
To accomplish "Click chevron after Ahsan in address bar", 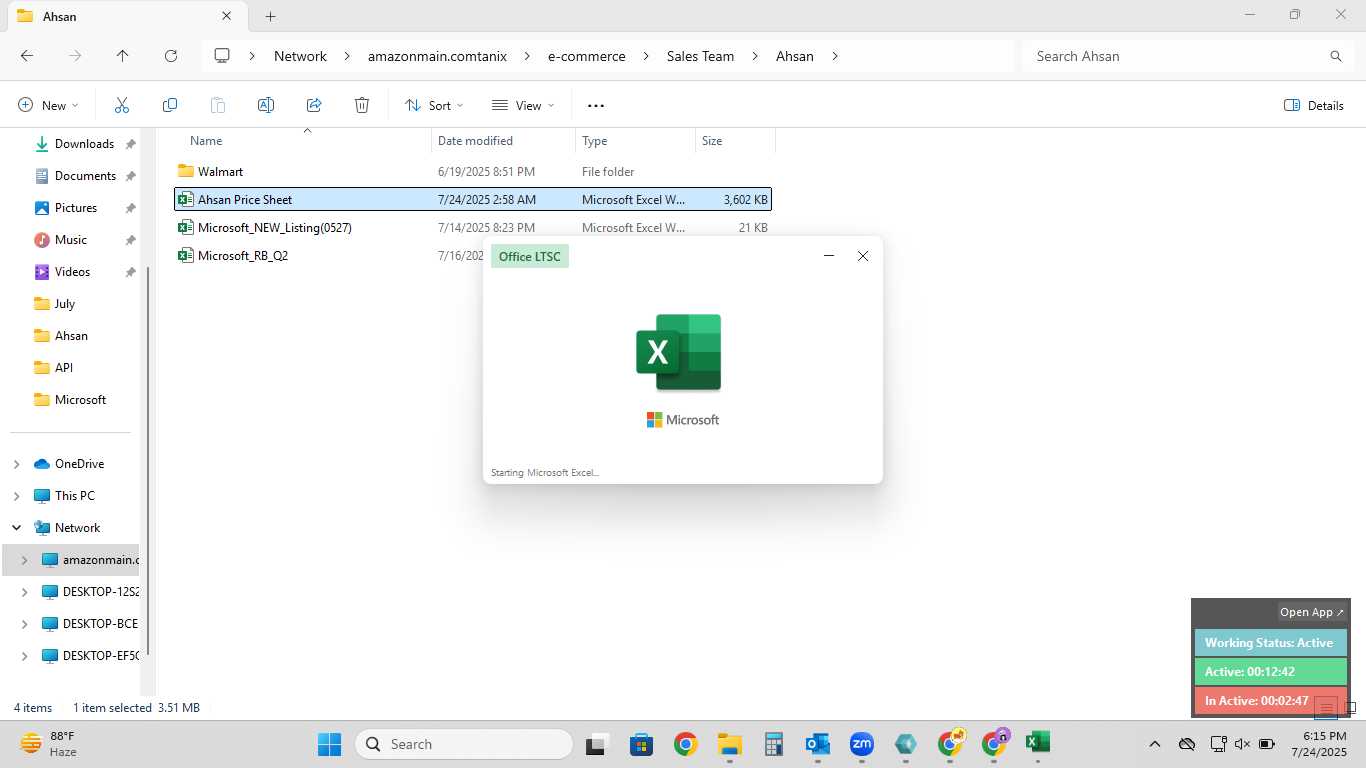I will coord(835,56).
